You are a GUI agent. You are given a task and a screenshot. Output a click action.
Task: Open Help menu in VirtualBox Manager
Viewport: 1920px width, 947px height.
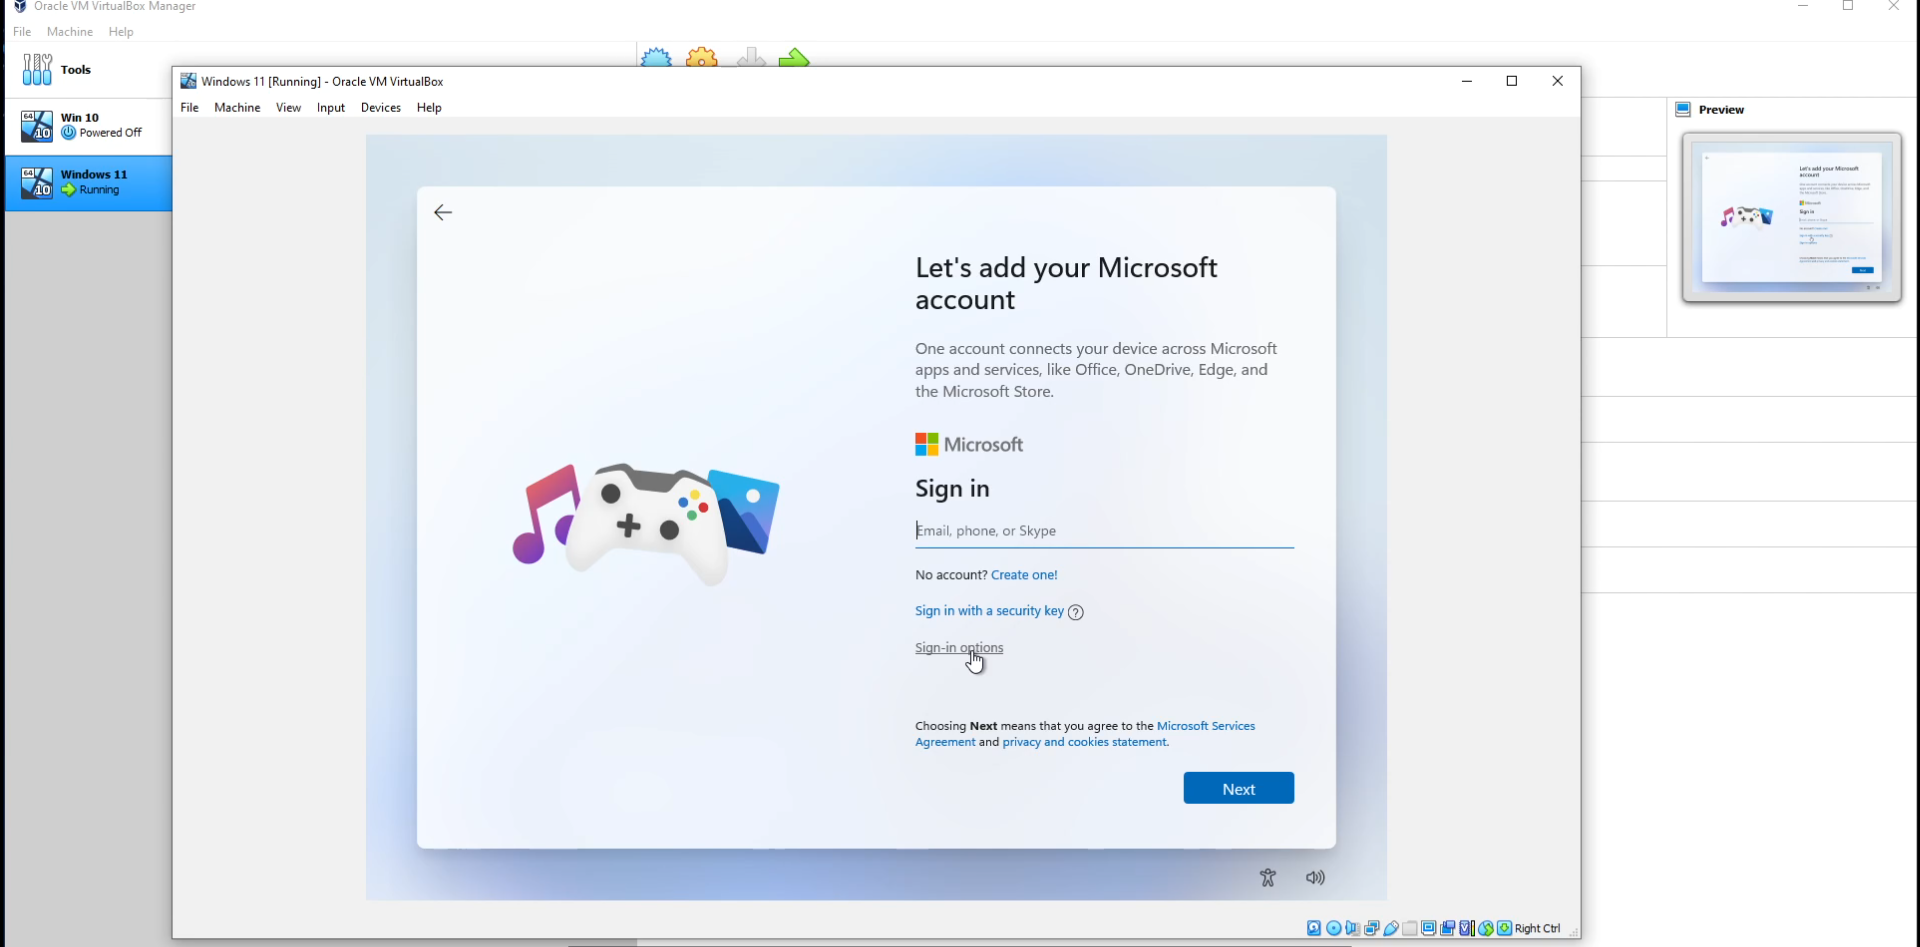pyautogui.click(x=121, y=32)
